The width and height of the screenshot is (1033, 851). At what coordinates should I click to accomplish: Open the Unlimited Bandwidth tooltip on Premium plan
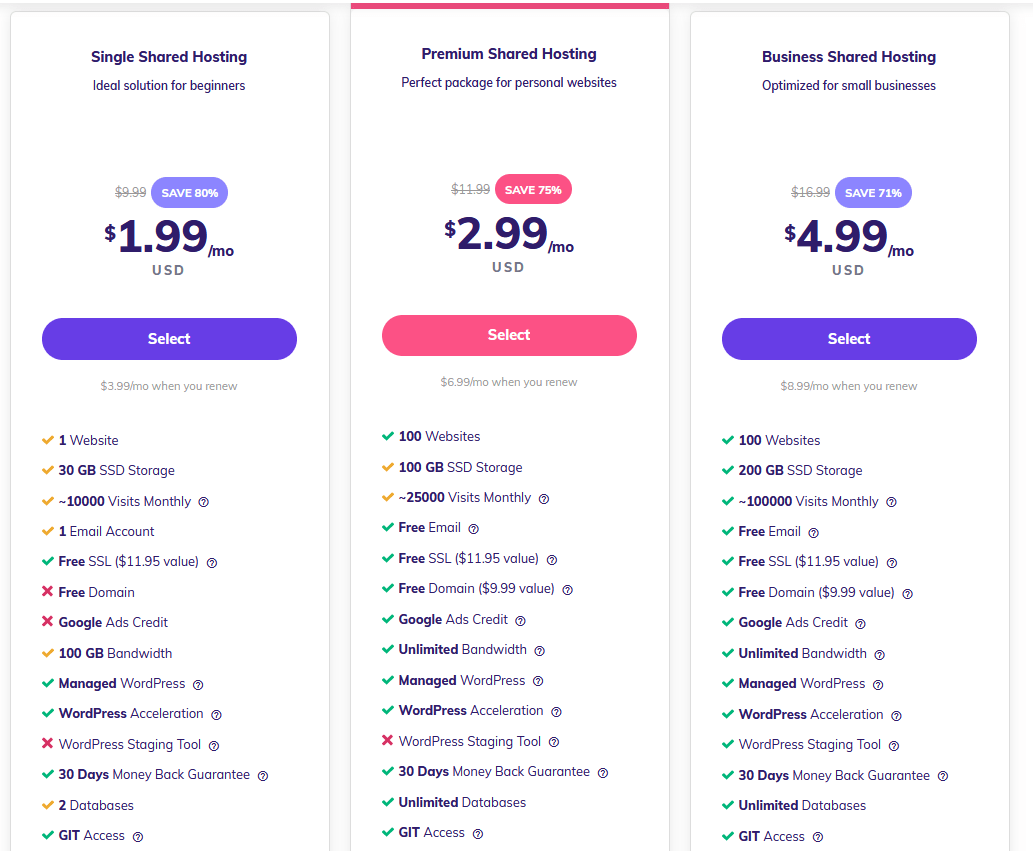540,649
